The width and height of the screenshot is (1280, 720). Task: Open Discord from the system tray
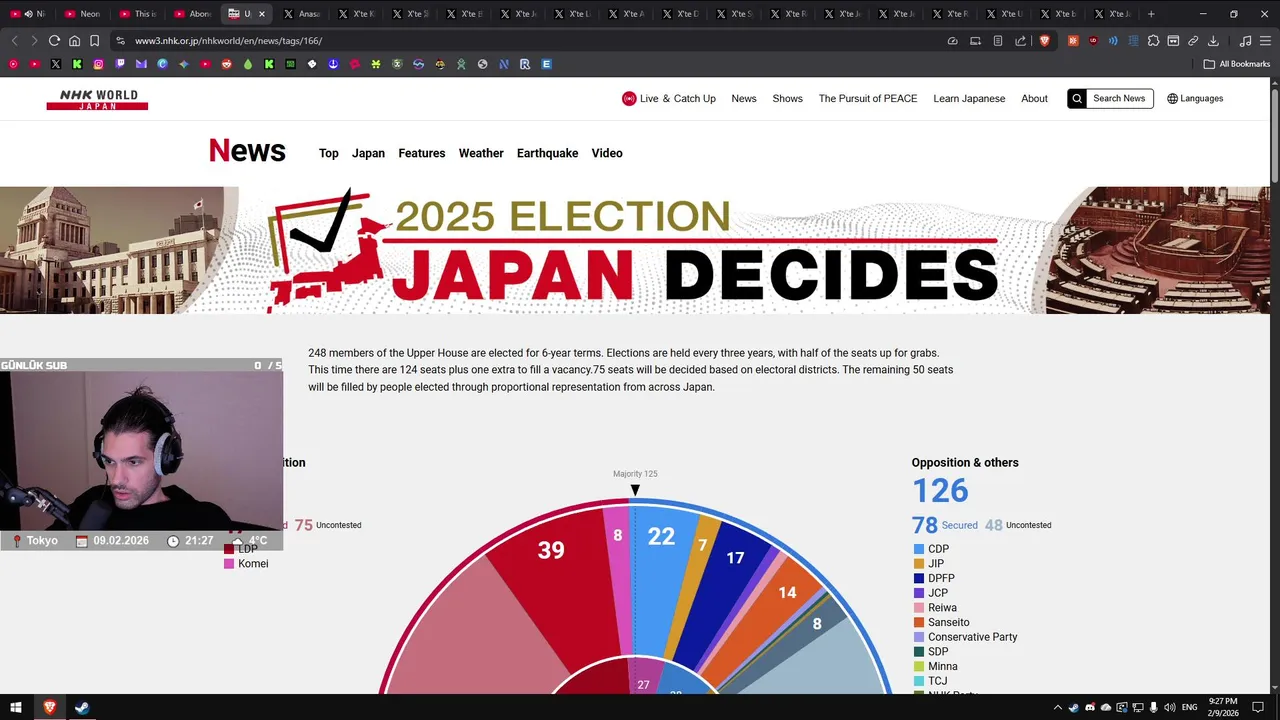point(1090,708)
